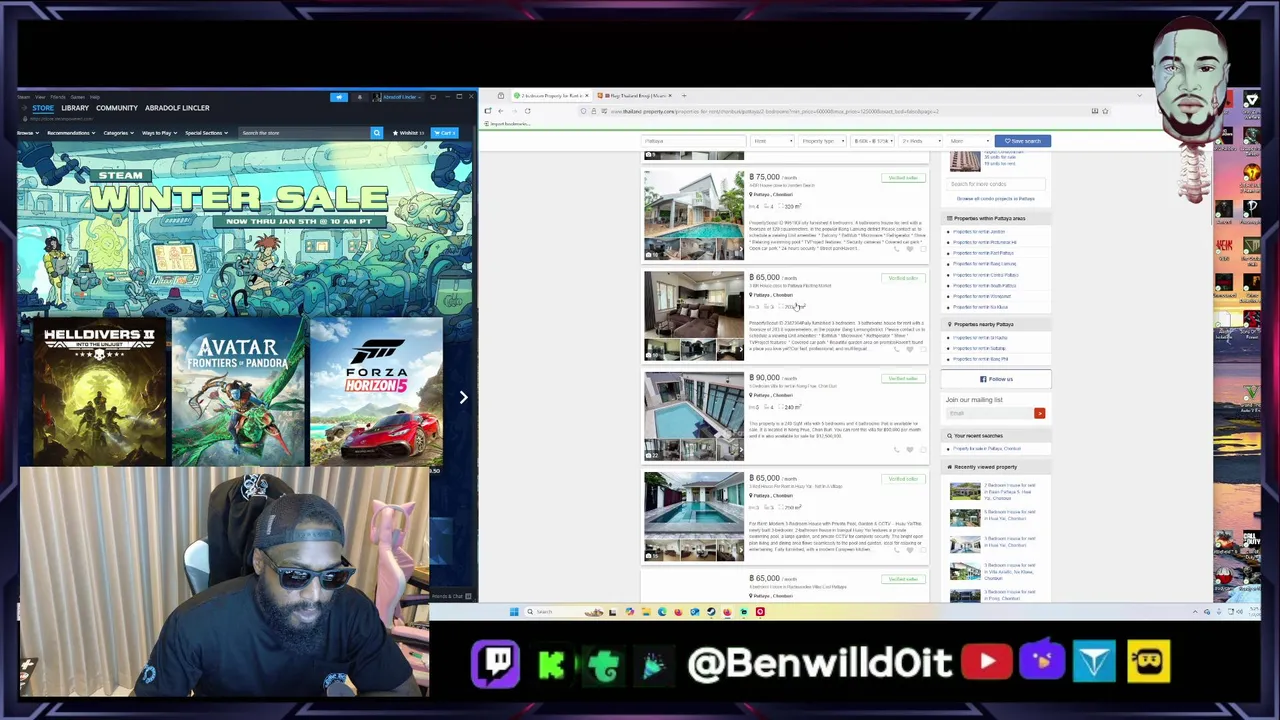Open the Property type dropdown filter
1280x720 pixels.
(x=822, y=141)
